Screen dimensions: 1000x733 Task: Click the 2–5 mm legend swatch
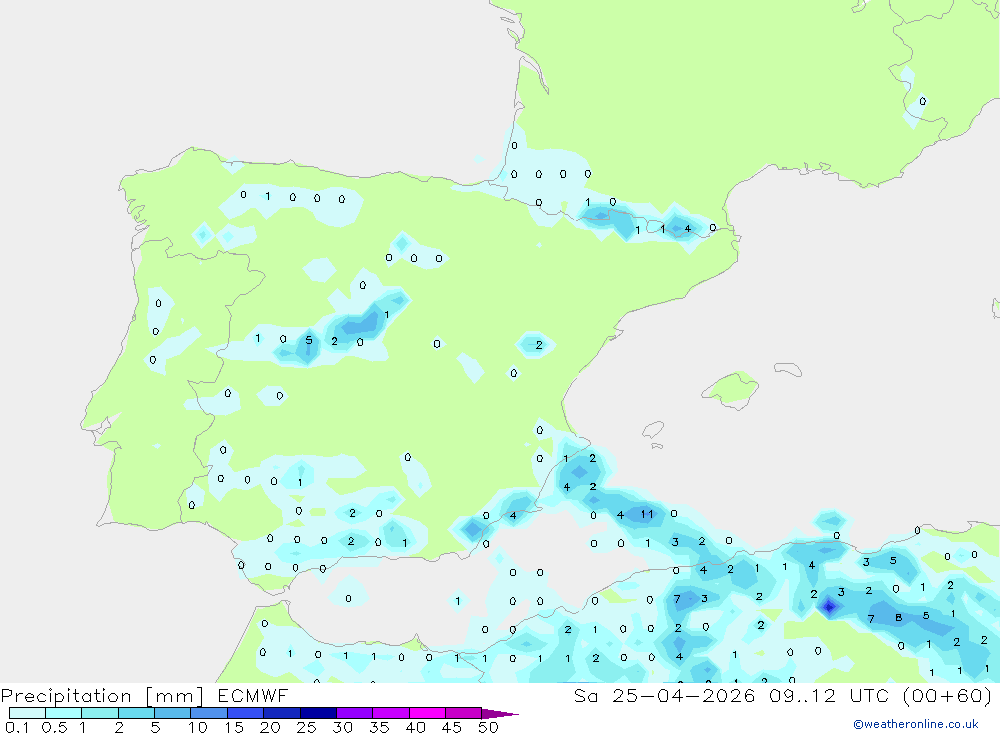click(136, 713)
